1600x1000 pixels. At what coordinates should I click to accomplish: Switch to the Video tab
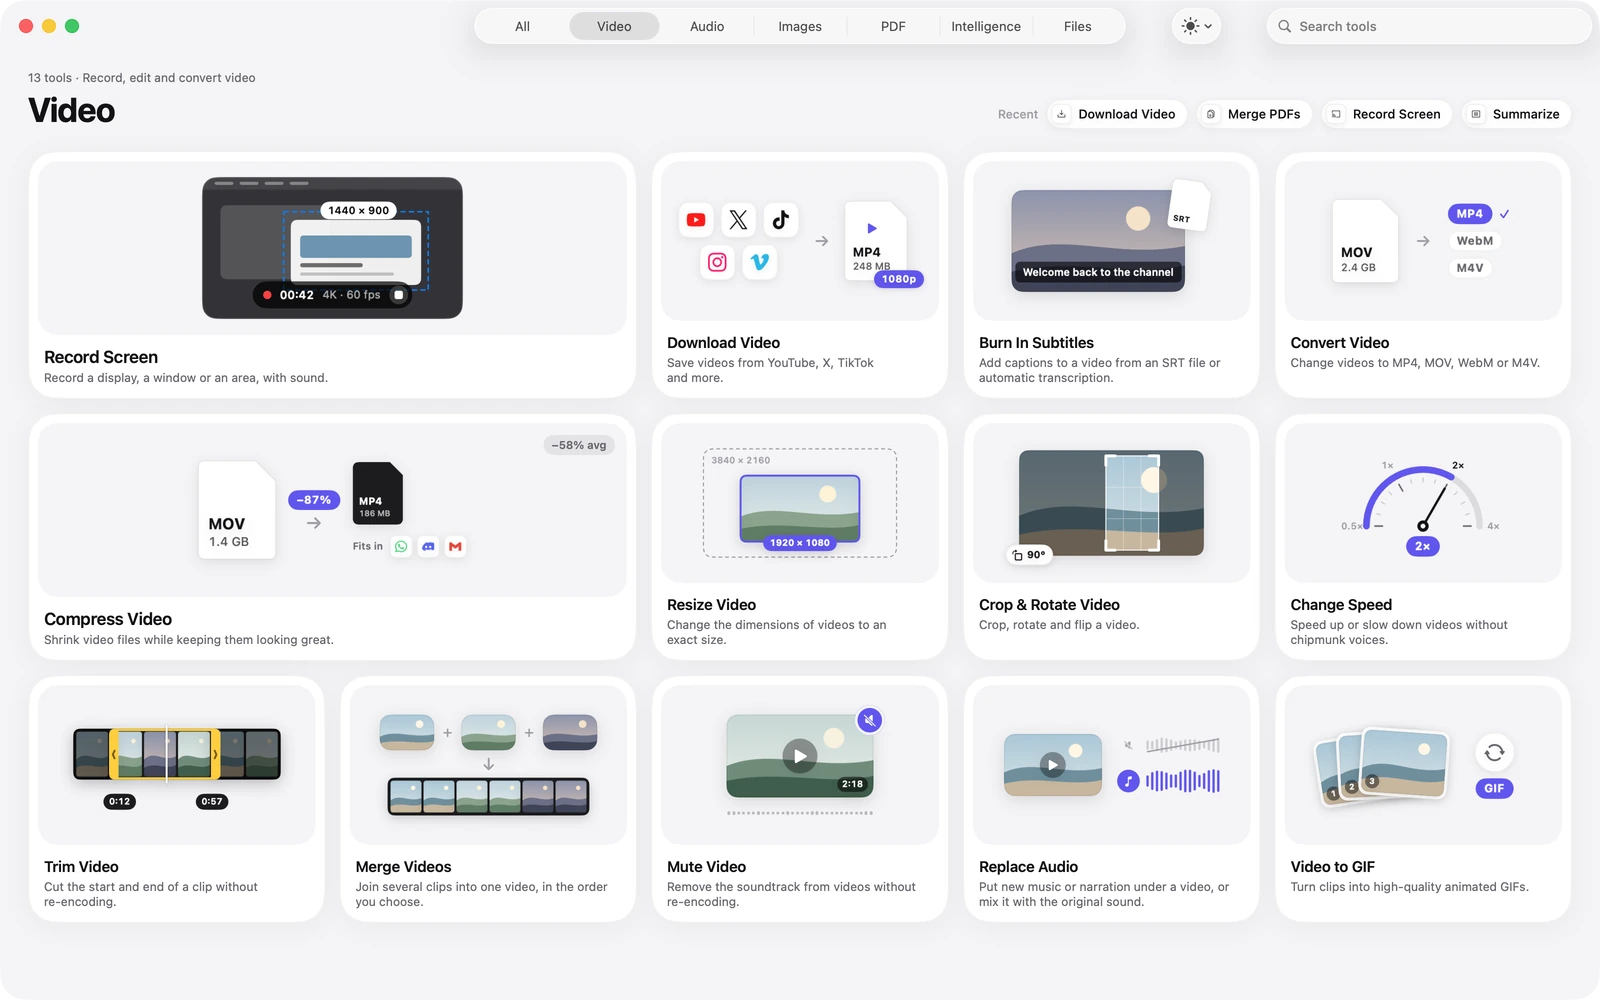614,26
